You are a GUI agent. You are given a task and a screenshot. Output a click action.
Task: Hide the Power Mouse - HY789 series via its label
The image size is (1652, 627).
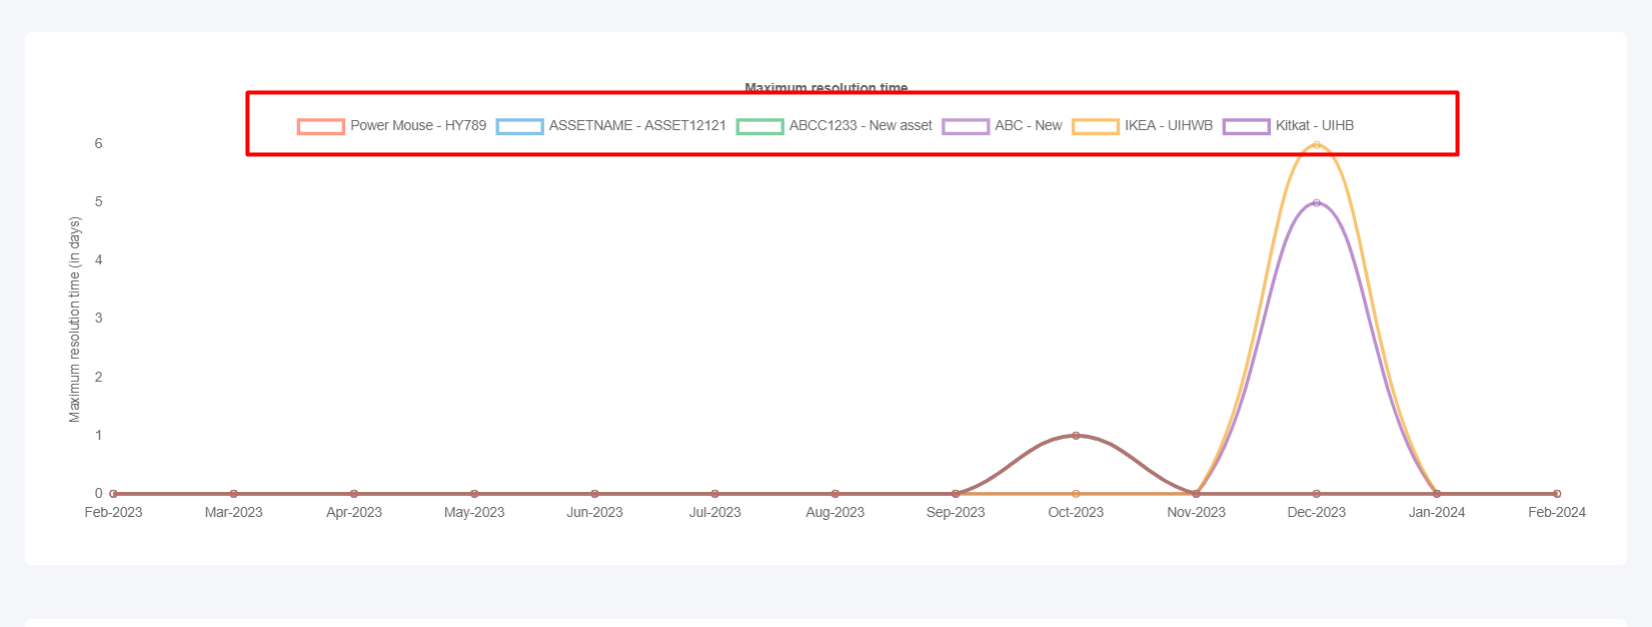[418, 126]
